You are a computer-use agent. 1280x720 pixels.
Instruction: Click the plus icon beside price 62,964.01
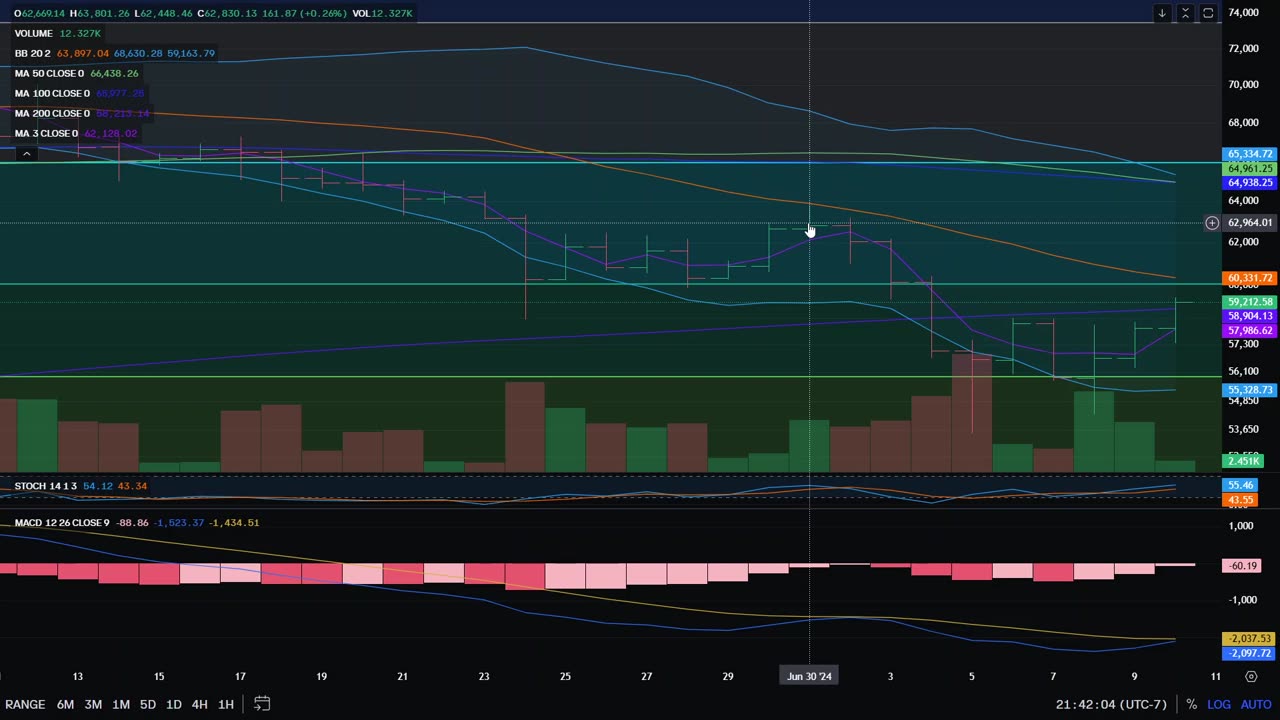pyautogui.click(x=1212, y=223)
